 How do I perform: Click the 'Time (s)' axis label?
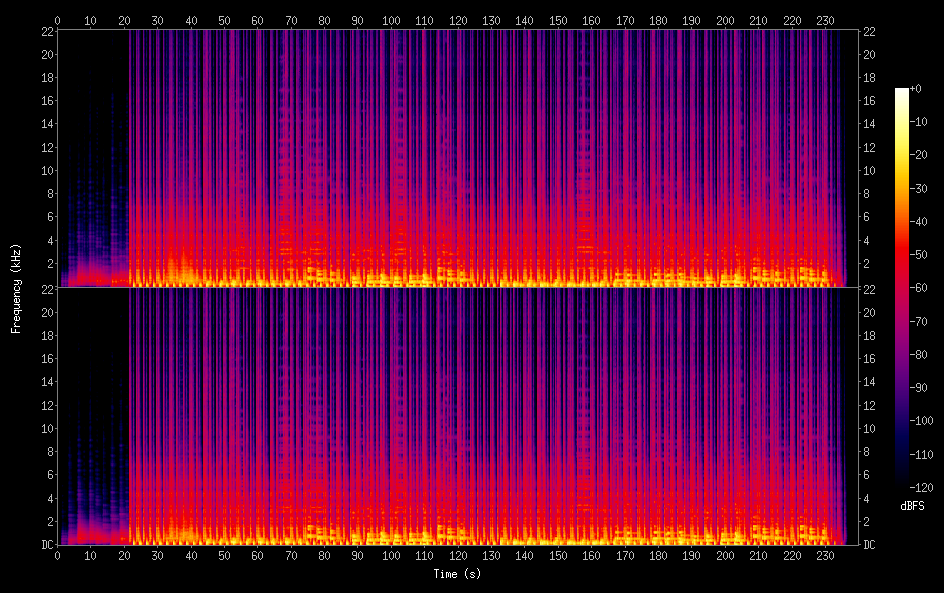pos(457,574)
